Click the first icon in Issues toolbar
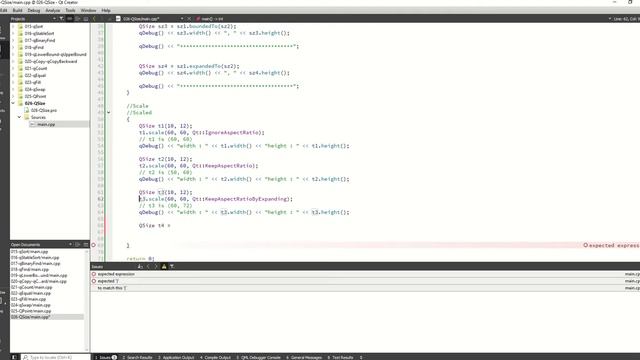 click(x=140, y=267)
